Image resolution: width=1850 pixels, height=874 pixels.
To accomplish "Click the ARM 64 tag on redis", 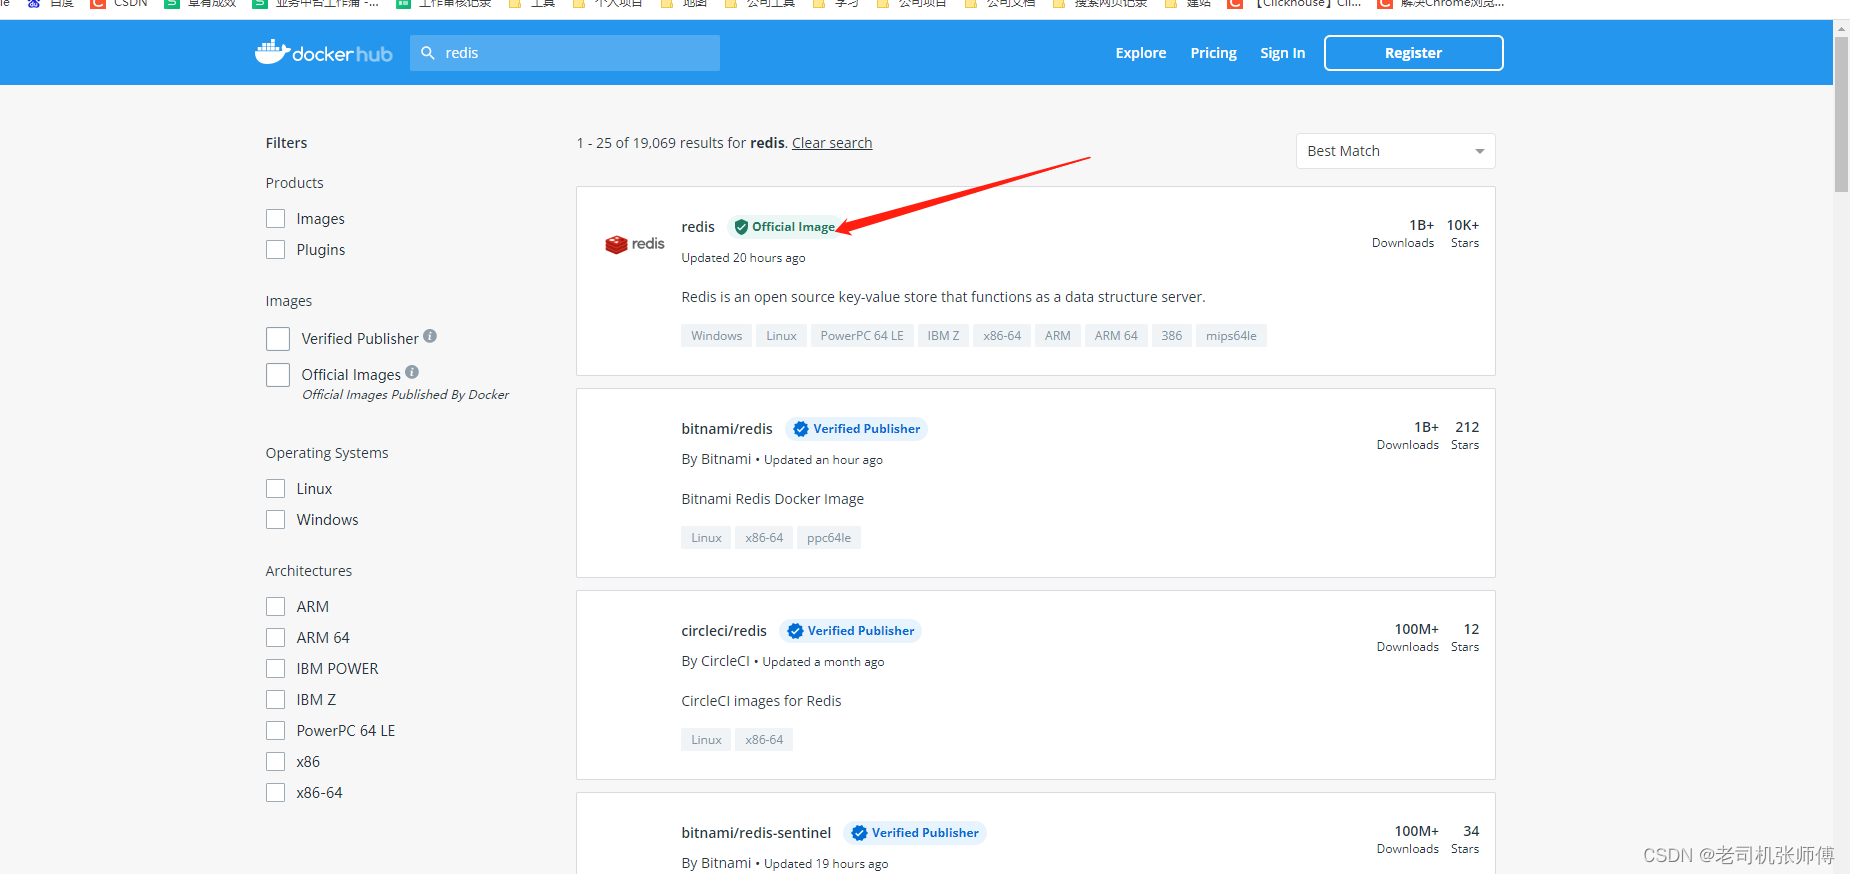I will [1116, 336].
